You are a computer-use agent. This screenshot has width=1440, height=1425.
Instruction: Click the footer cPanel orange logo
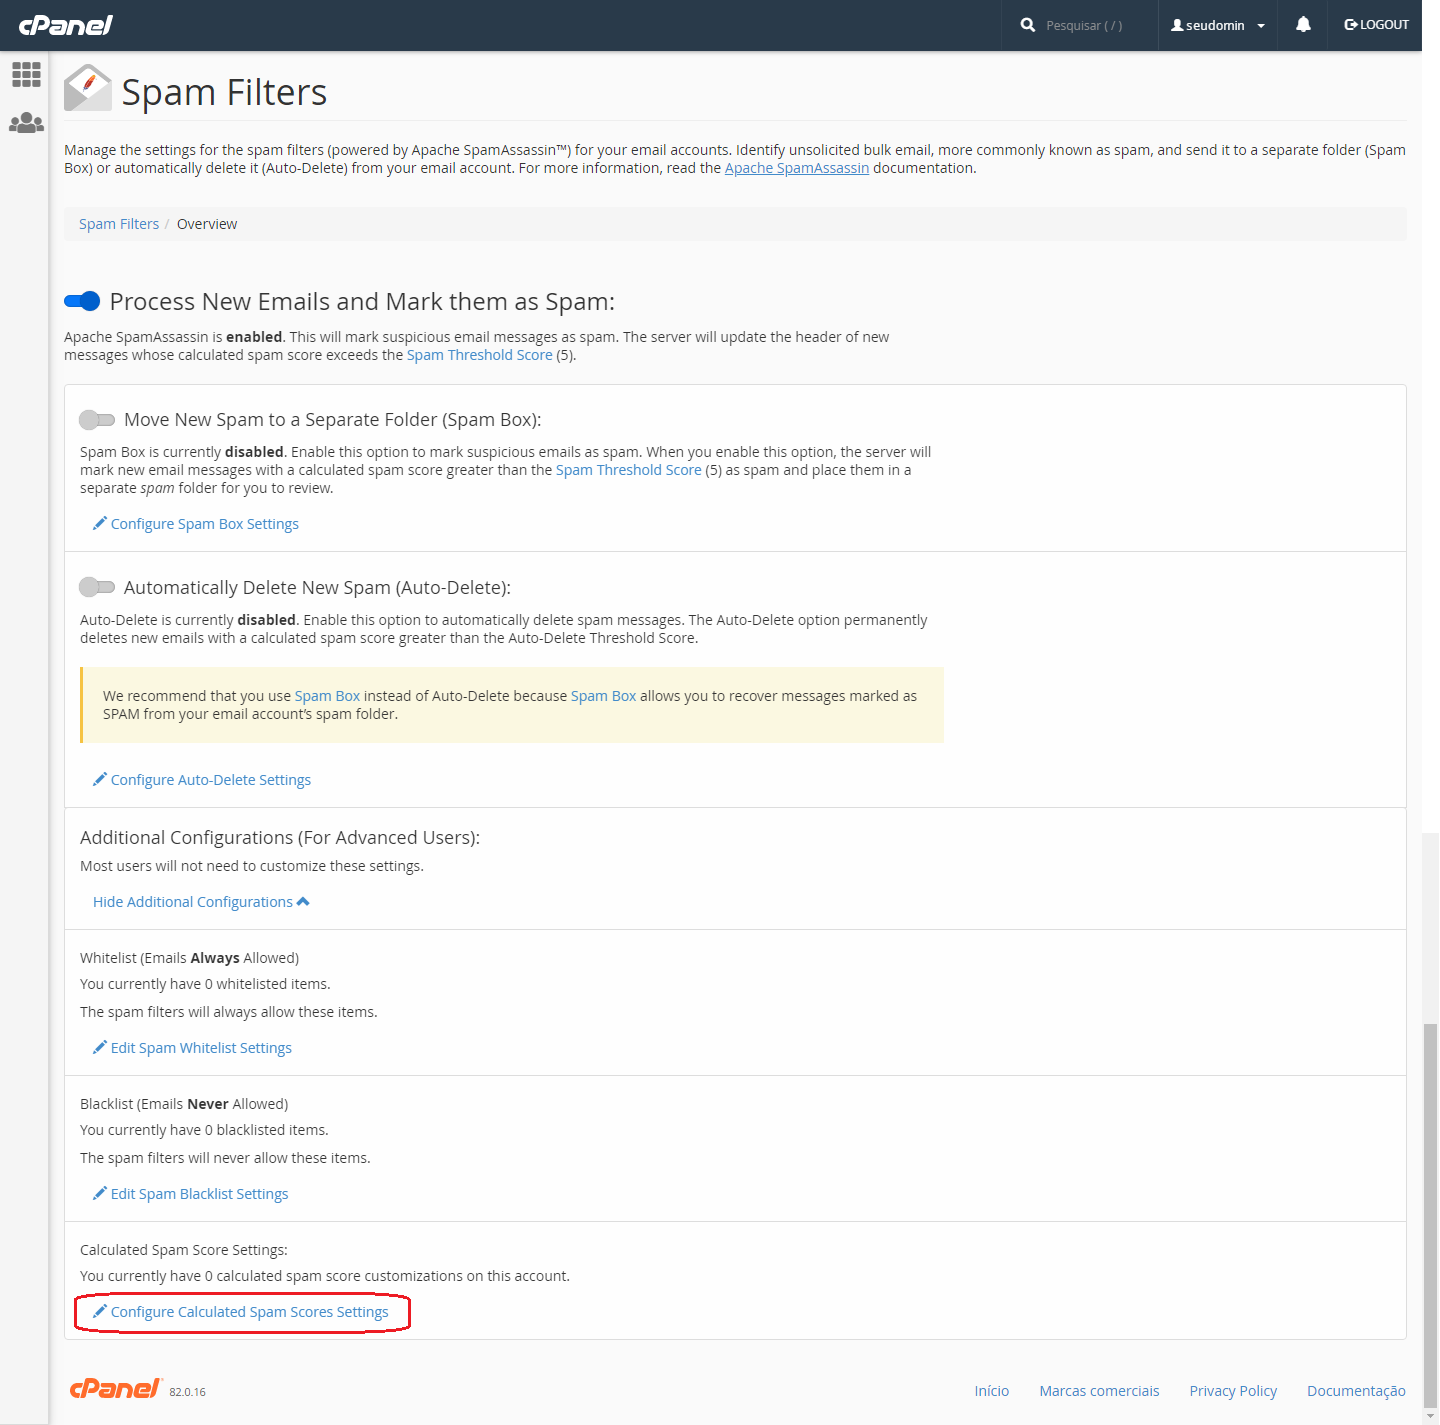pos(115,1388)
